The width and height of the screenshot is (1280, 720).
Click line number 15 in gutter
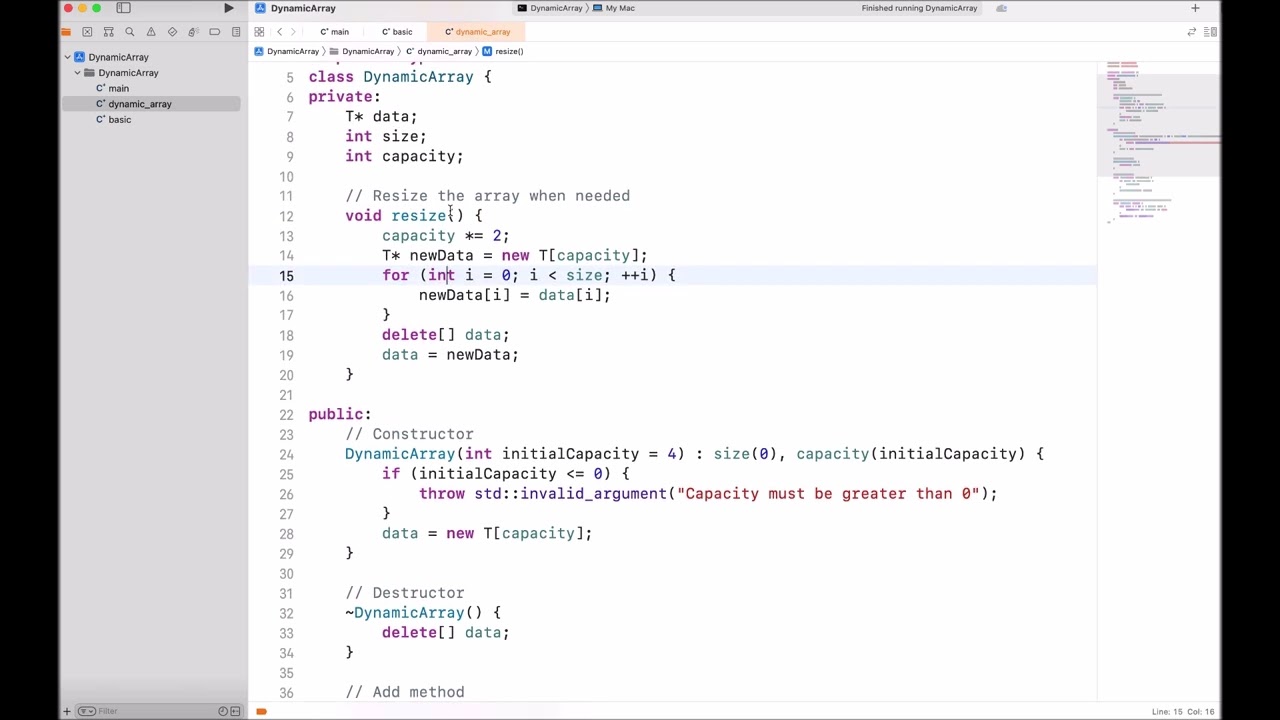tap(287, 276)
